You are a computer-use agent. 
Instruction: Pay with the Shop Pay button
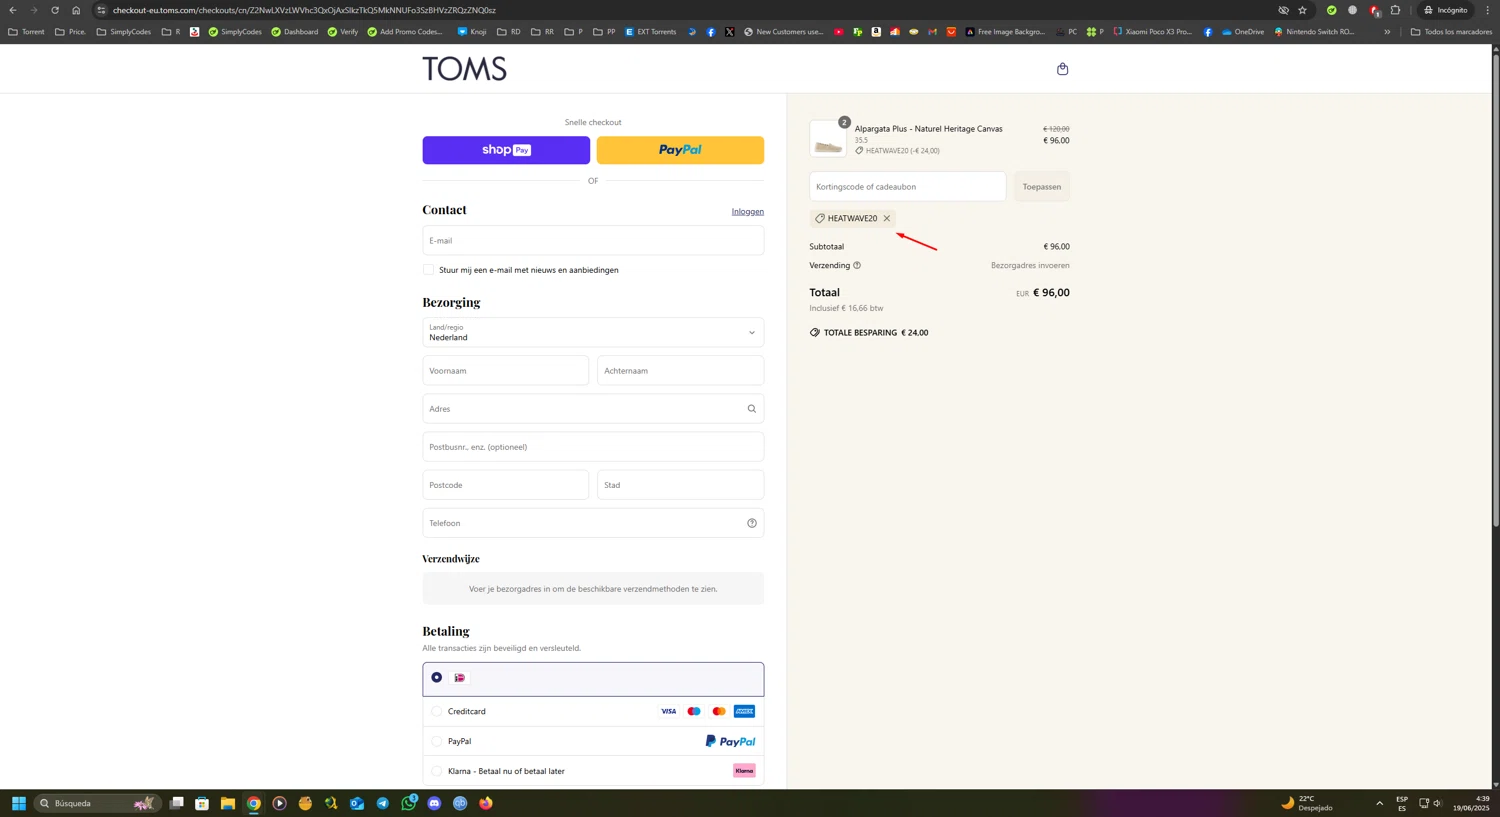coord(506,150)
